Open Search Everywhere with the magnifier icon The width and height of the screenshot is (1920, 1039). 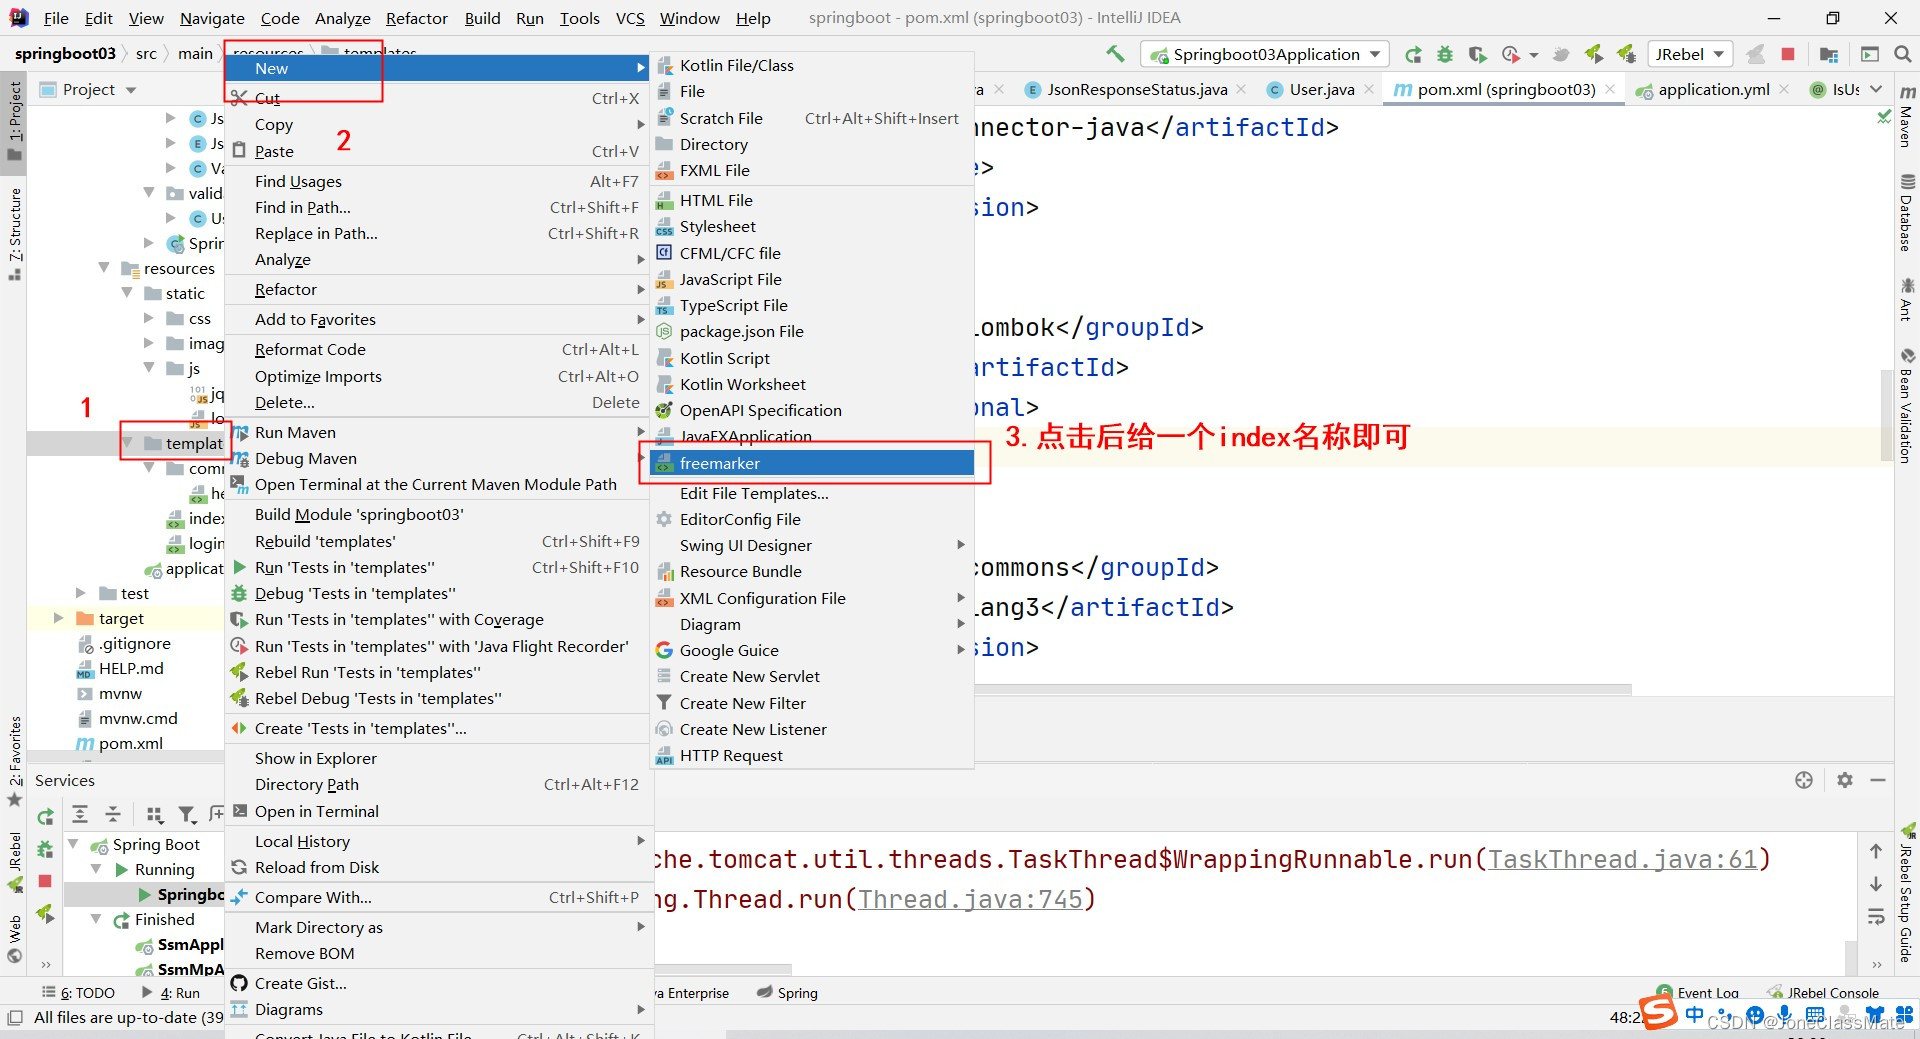pyautogui.click(x=1903, y=54)
